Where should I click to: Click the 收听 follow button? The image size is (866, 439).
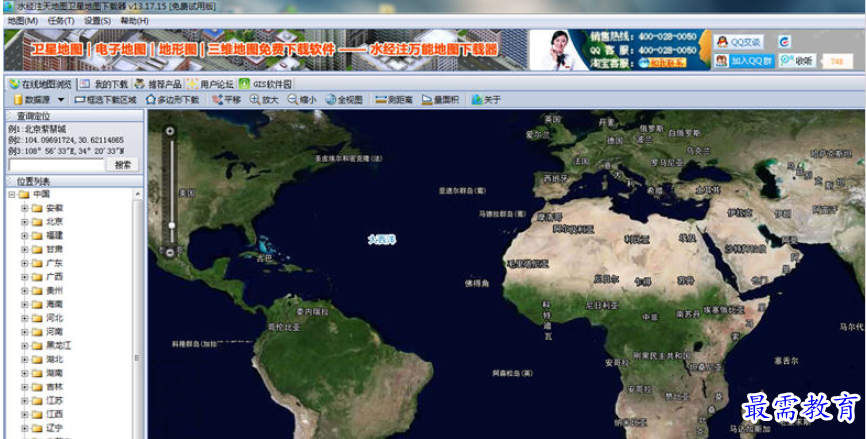click(798, 61)
